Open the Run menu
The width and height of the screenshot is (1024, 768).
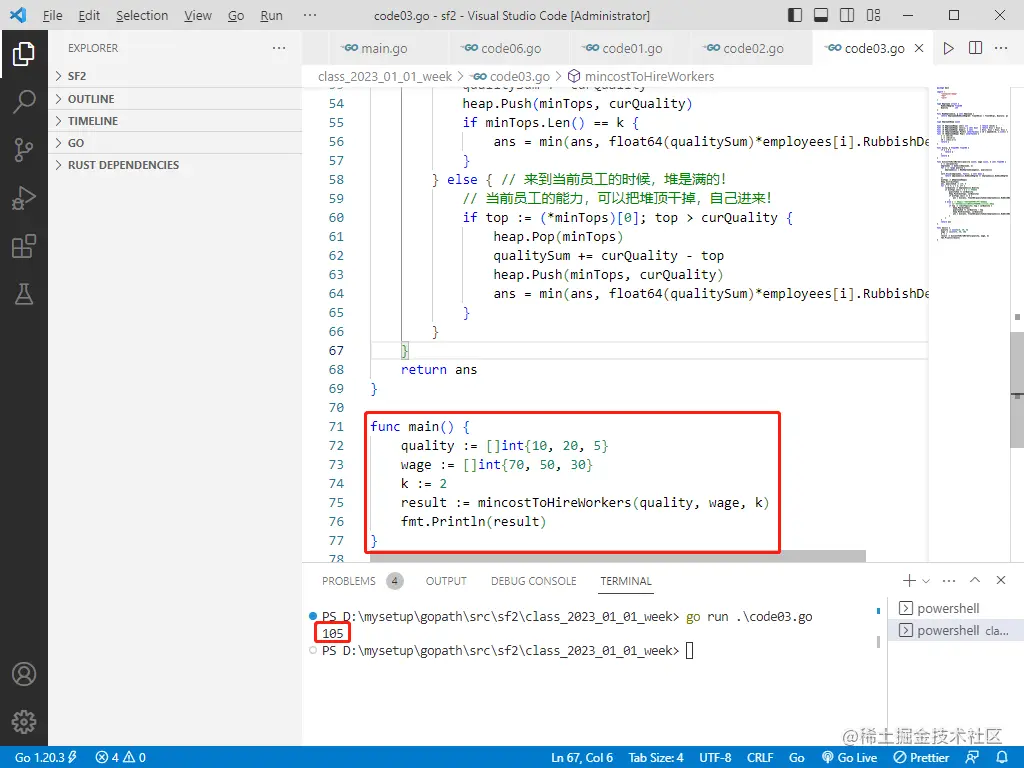pyautogui.click(x=271, y=15)
